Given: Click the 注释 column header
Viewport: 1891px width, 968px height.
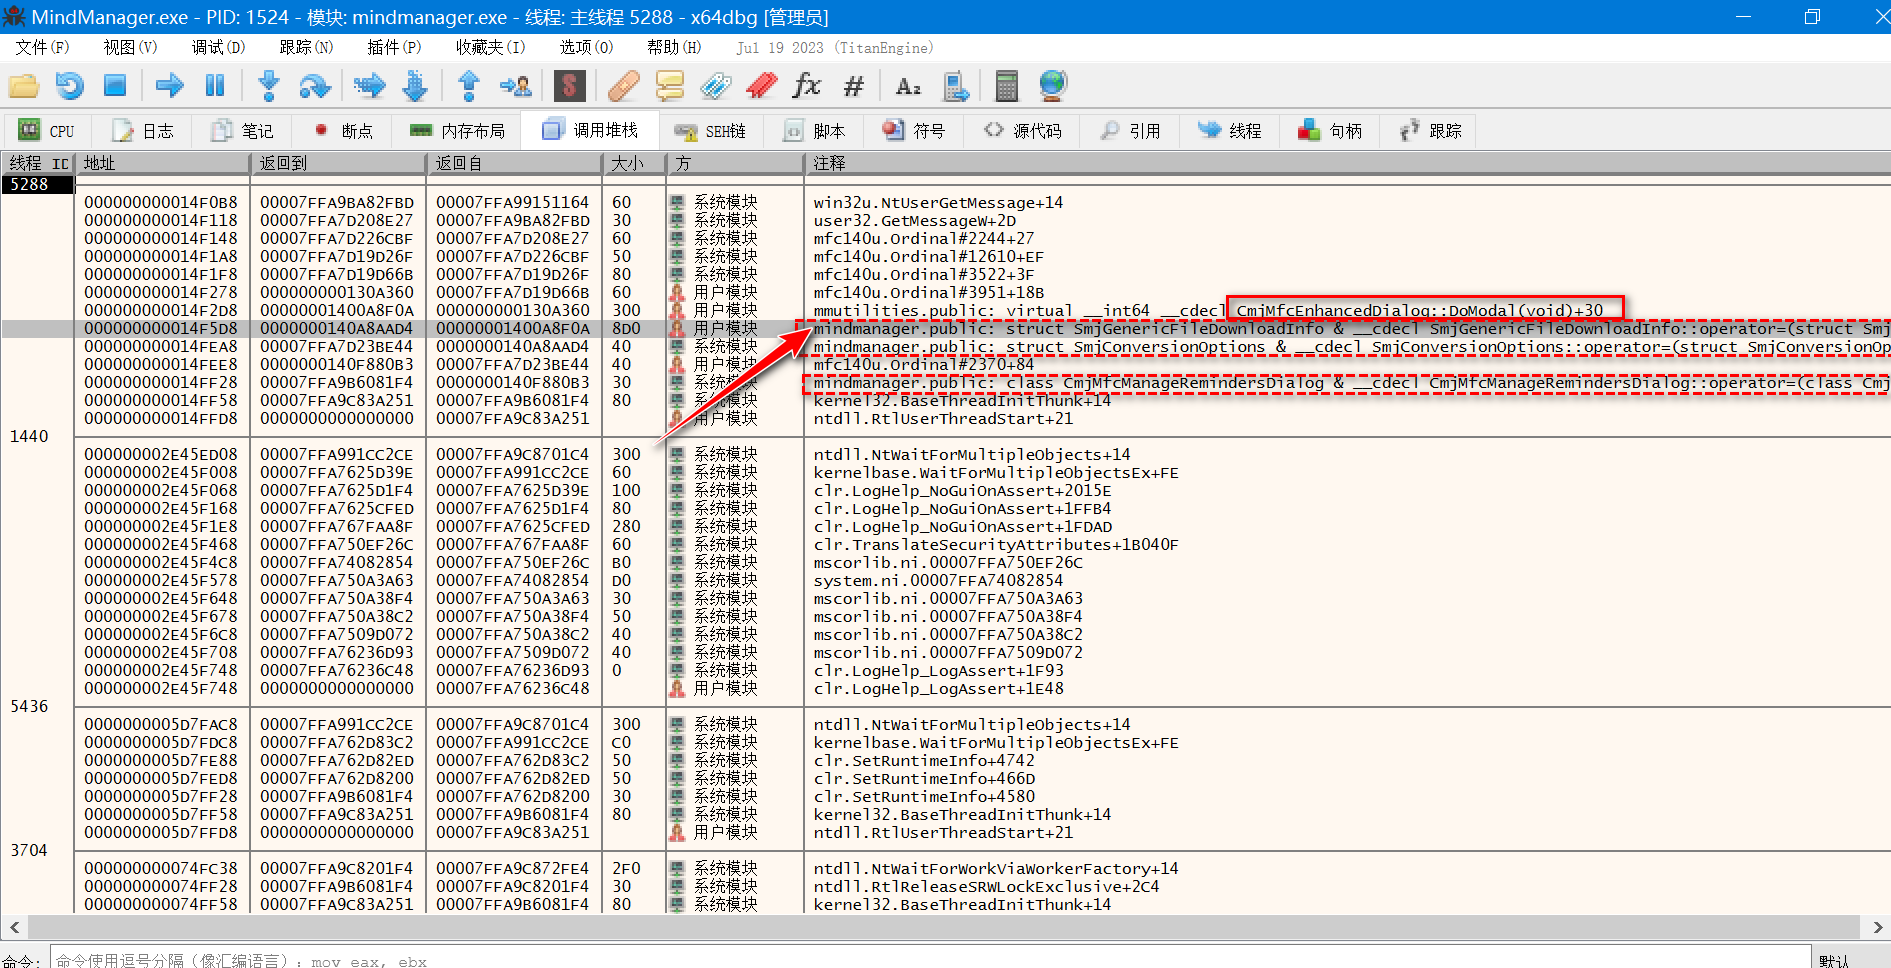Looking at the screenshot, I should click(1346, 163).
